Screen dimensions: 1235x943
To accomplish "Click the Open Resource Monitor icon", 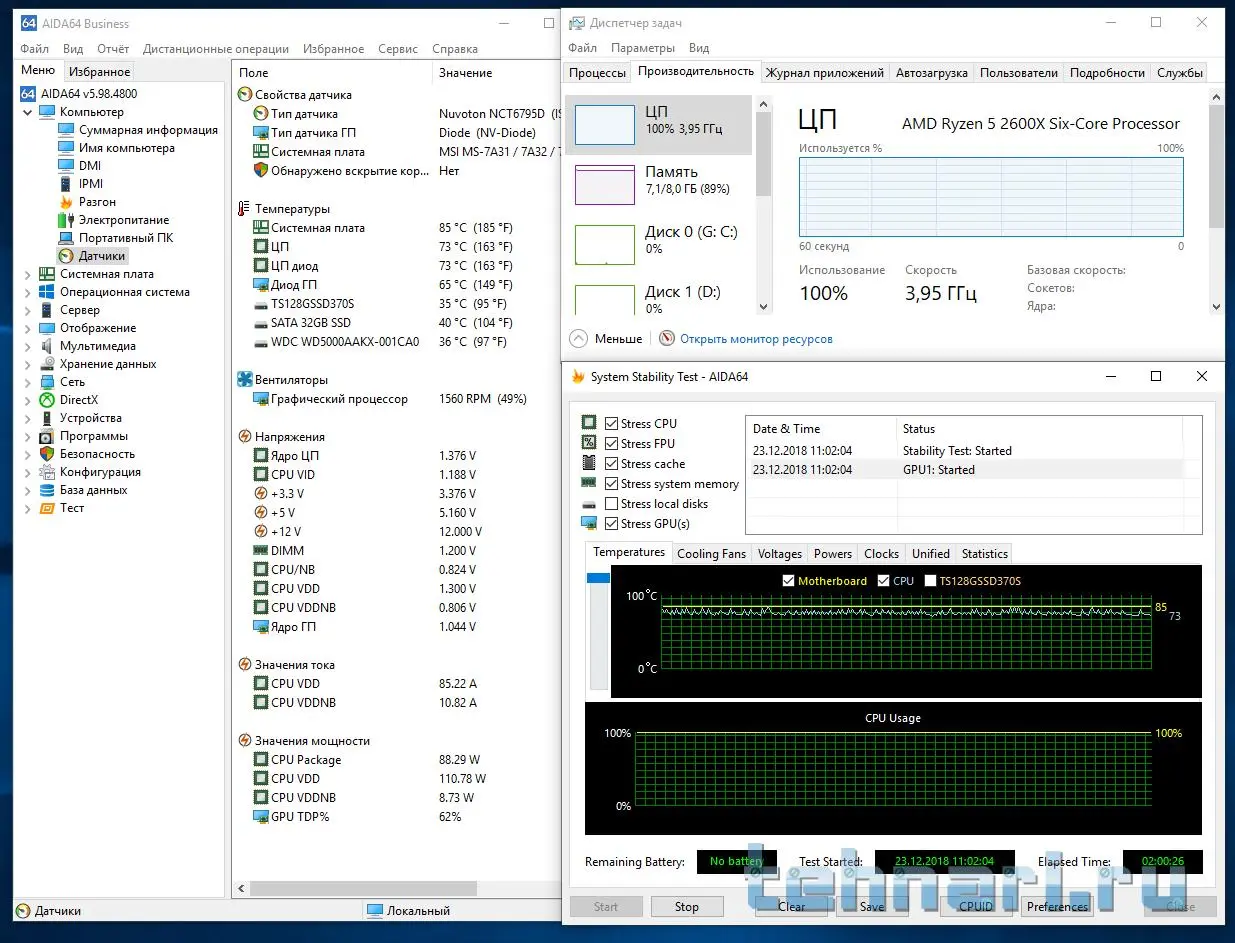I will point(667,339).
